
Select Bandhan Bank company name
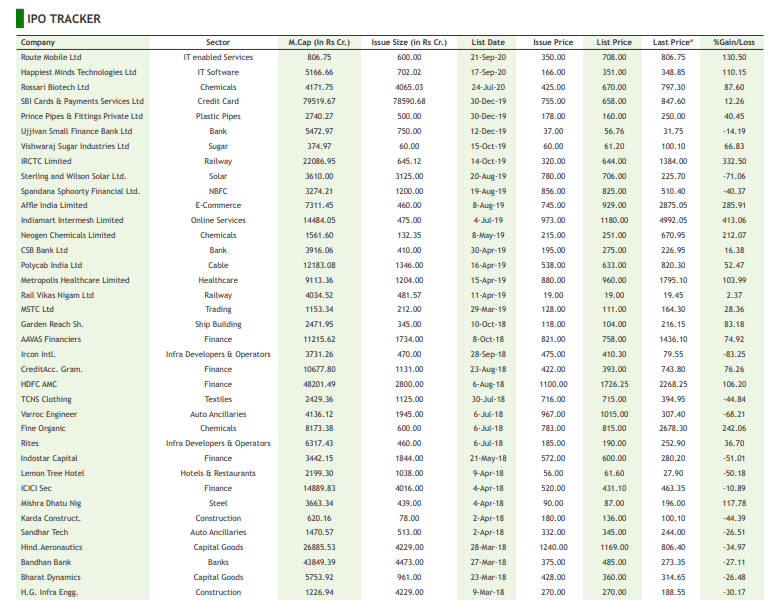click(x=46, y=562)
